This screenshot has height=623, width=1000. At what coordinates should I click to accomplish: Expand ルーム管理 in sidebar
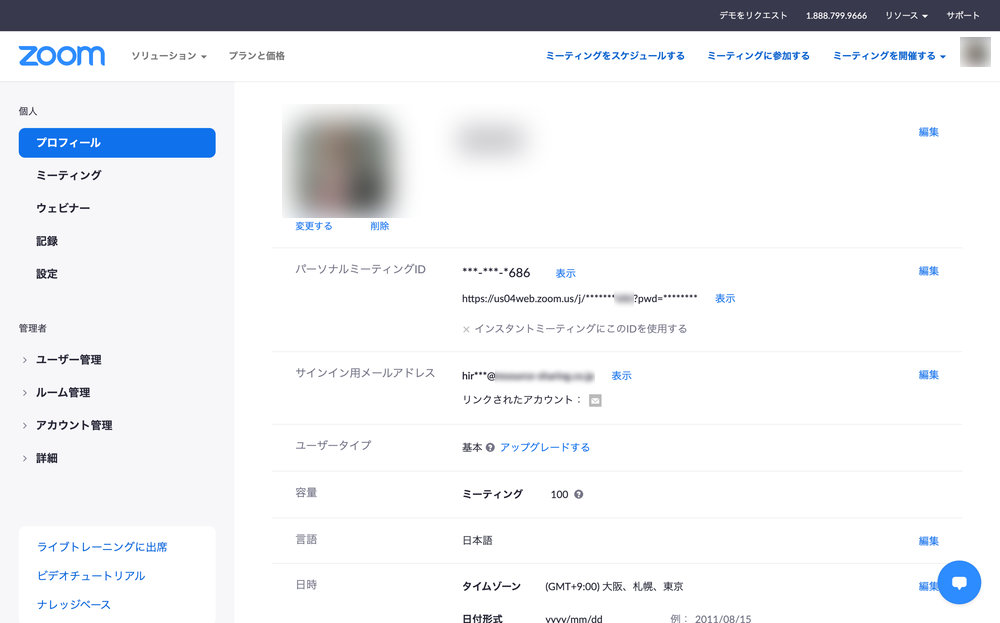click(62, 393)
